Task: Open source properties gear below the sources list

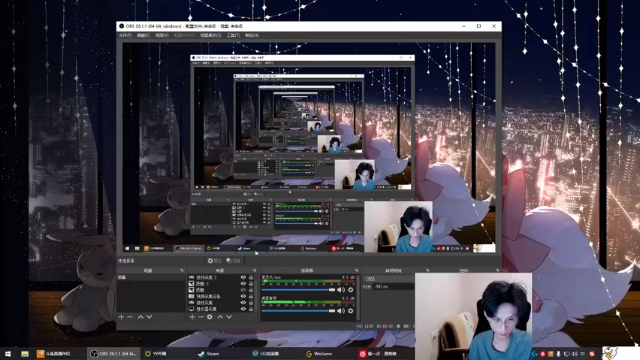Action: [210, 317]
